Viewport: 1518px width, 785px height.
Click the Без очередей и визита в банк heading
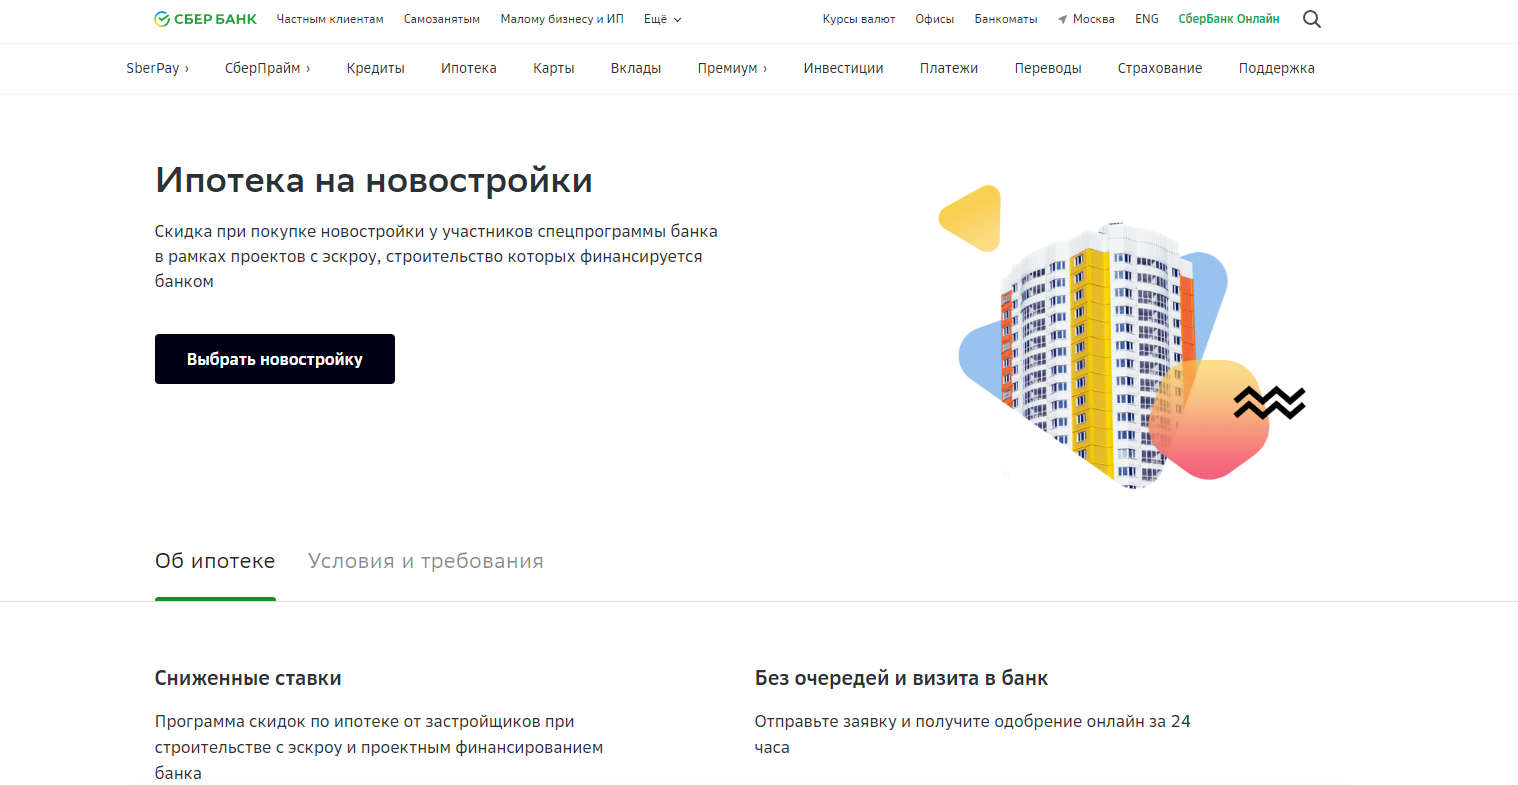901,678
